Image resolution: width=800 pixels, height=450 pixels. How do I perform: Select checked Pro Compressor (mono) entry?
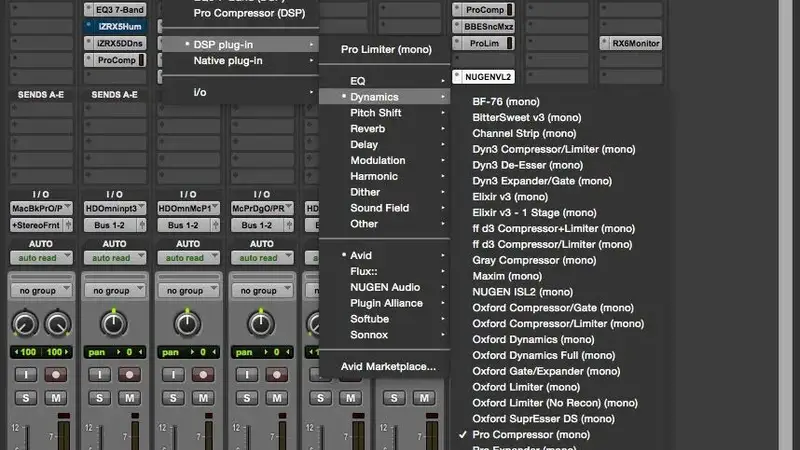pyautogui.click(x=531, y=435)
